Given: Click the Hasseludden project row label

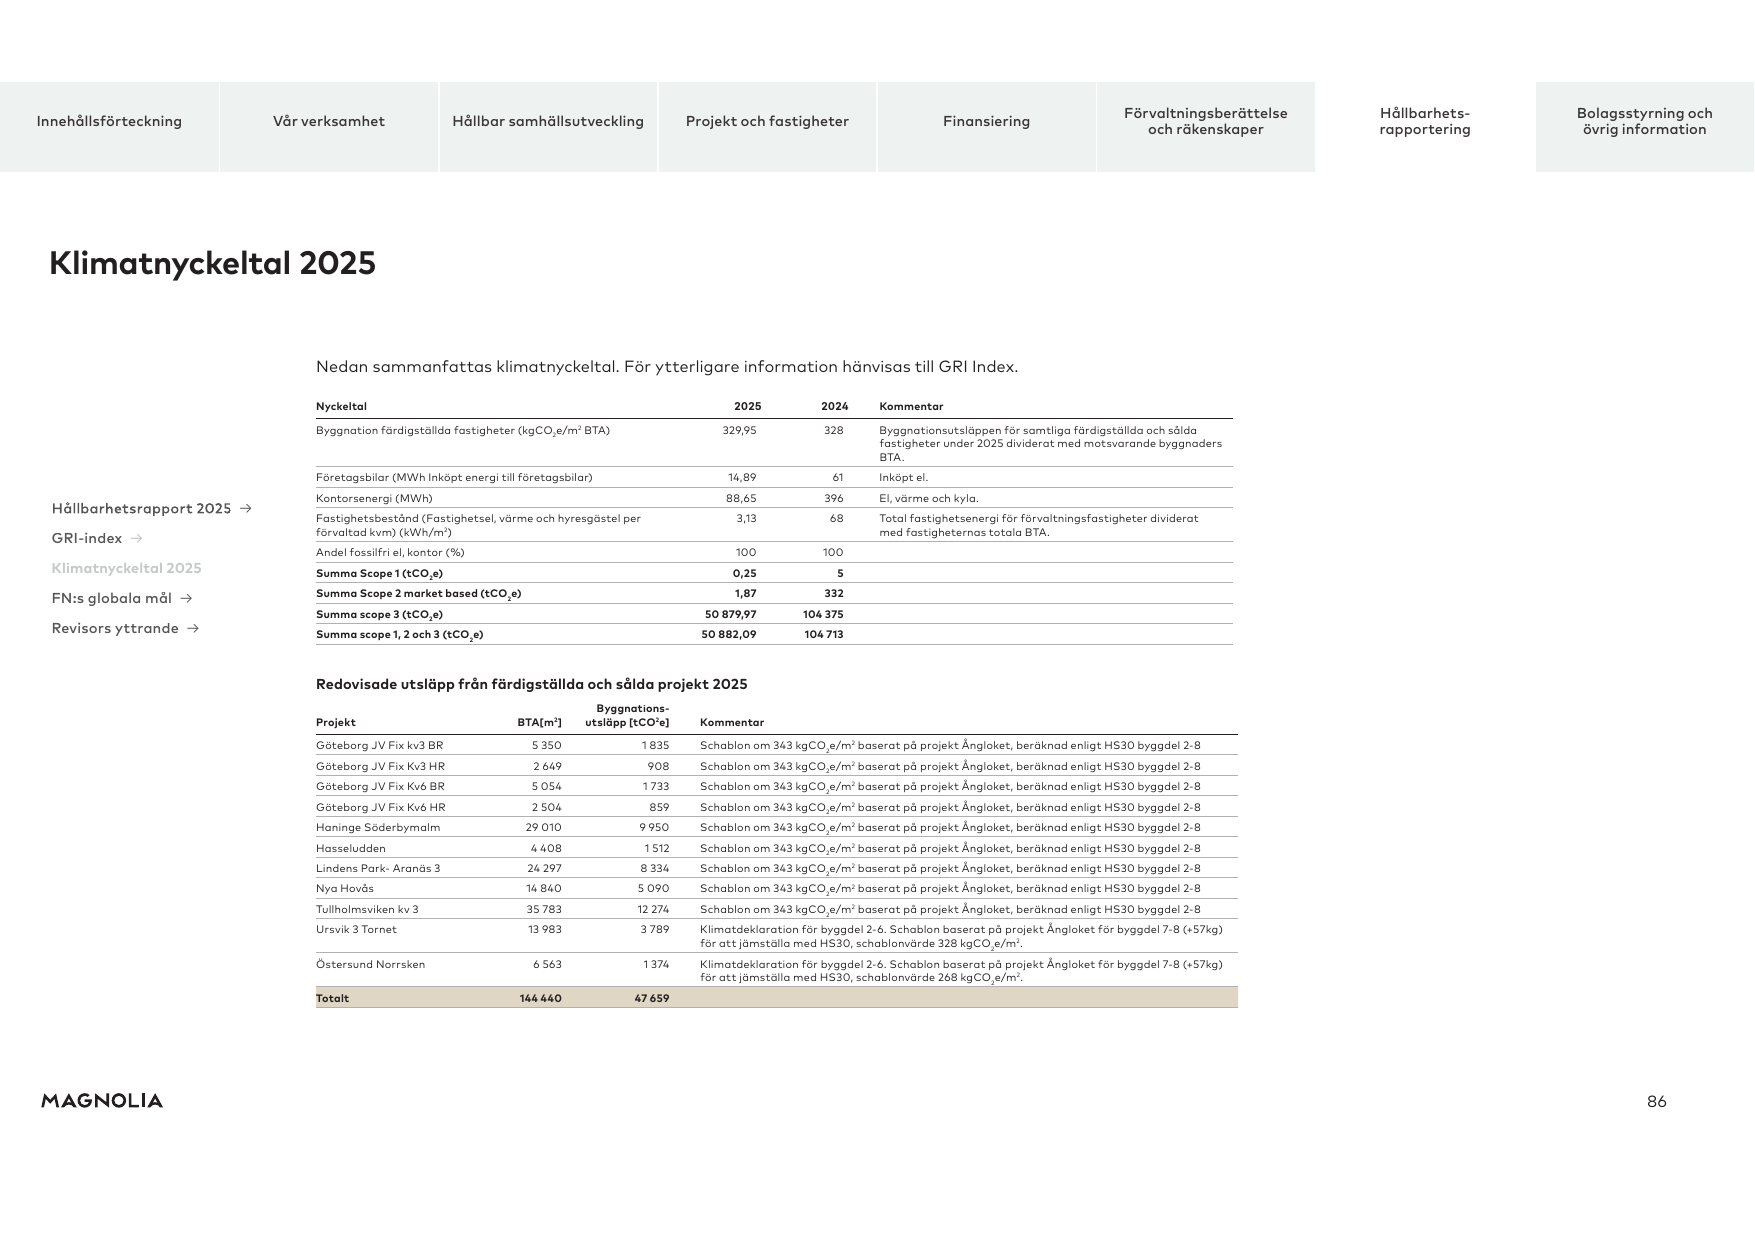Looking at the screenshot, I should 350,848.
